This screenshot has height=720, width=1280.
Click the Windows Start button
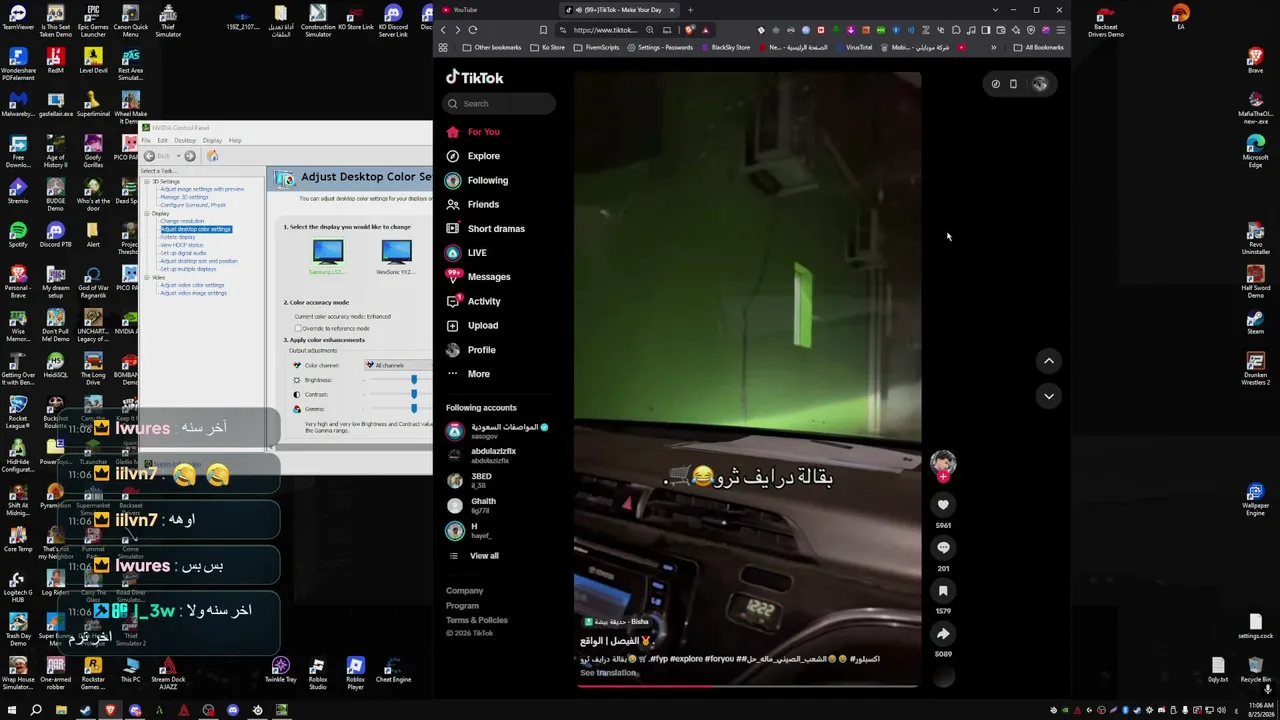pos(11,711)
